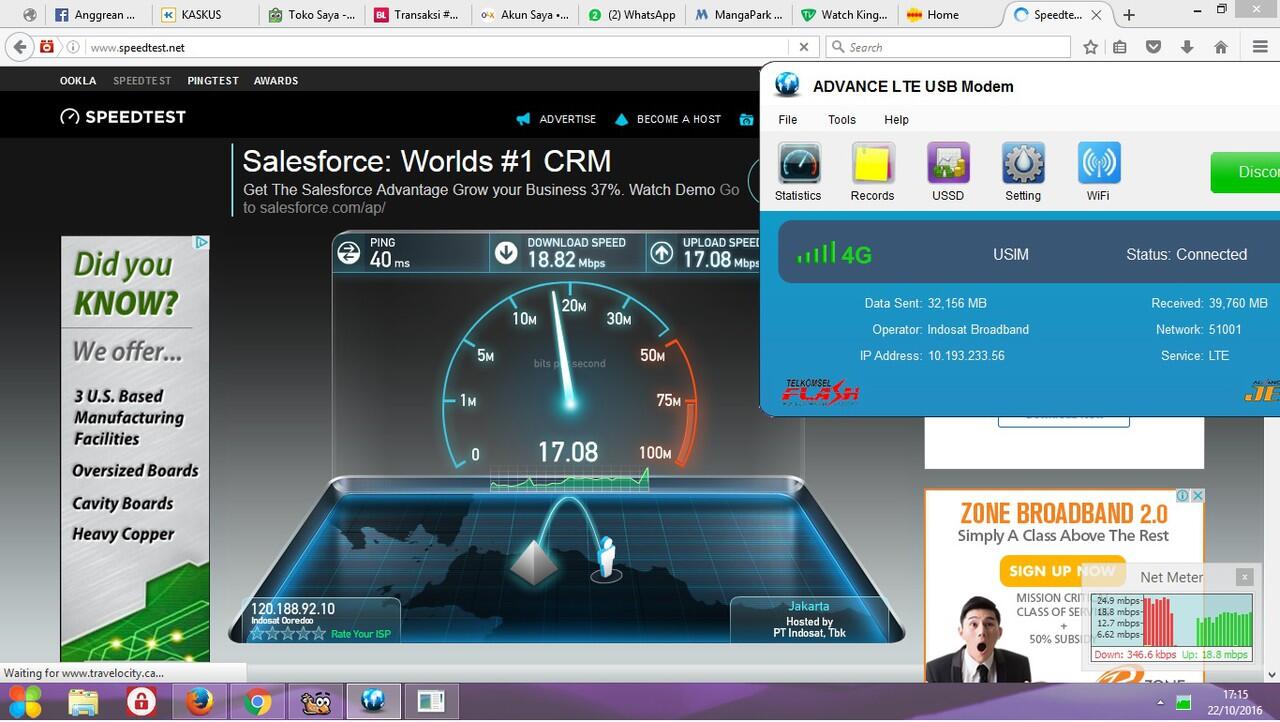Open the Firefox hamburger menu

(1260, 47)
